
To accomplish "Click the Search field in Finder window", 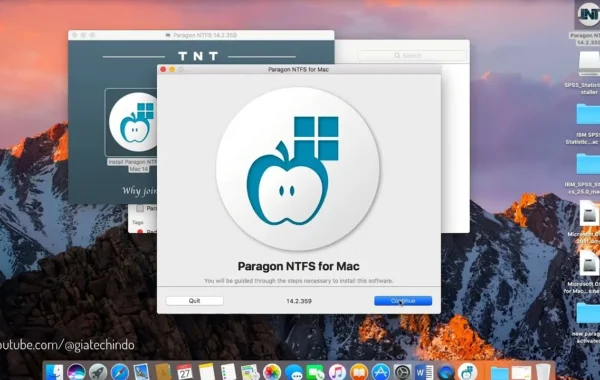I will [x=412, y=55].
